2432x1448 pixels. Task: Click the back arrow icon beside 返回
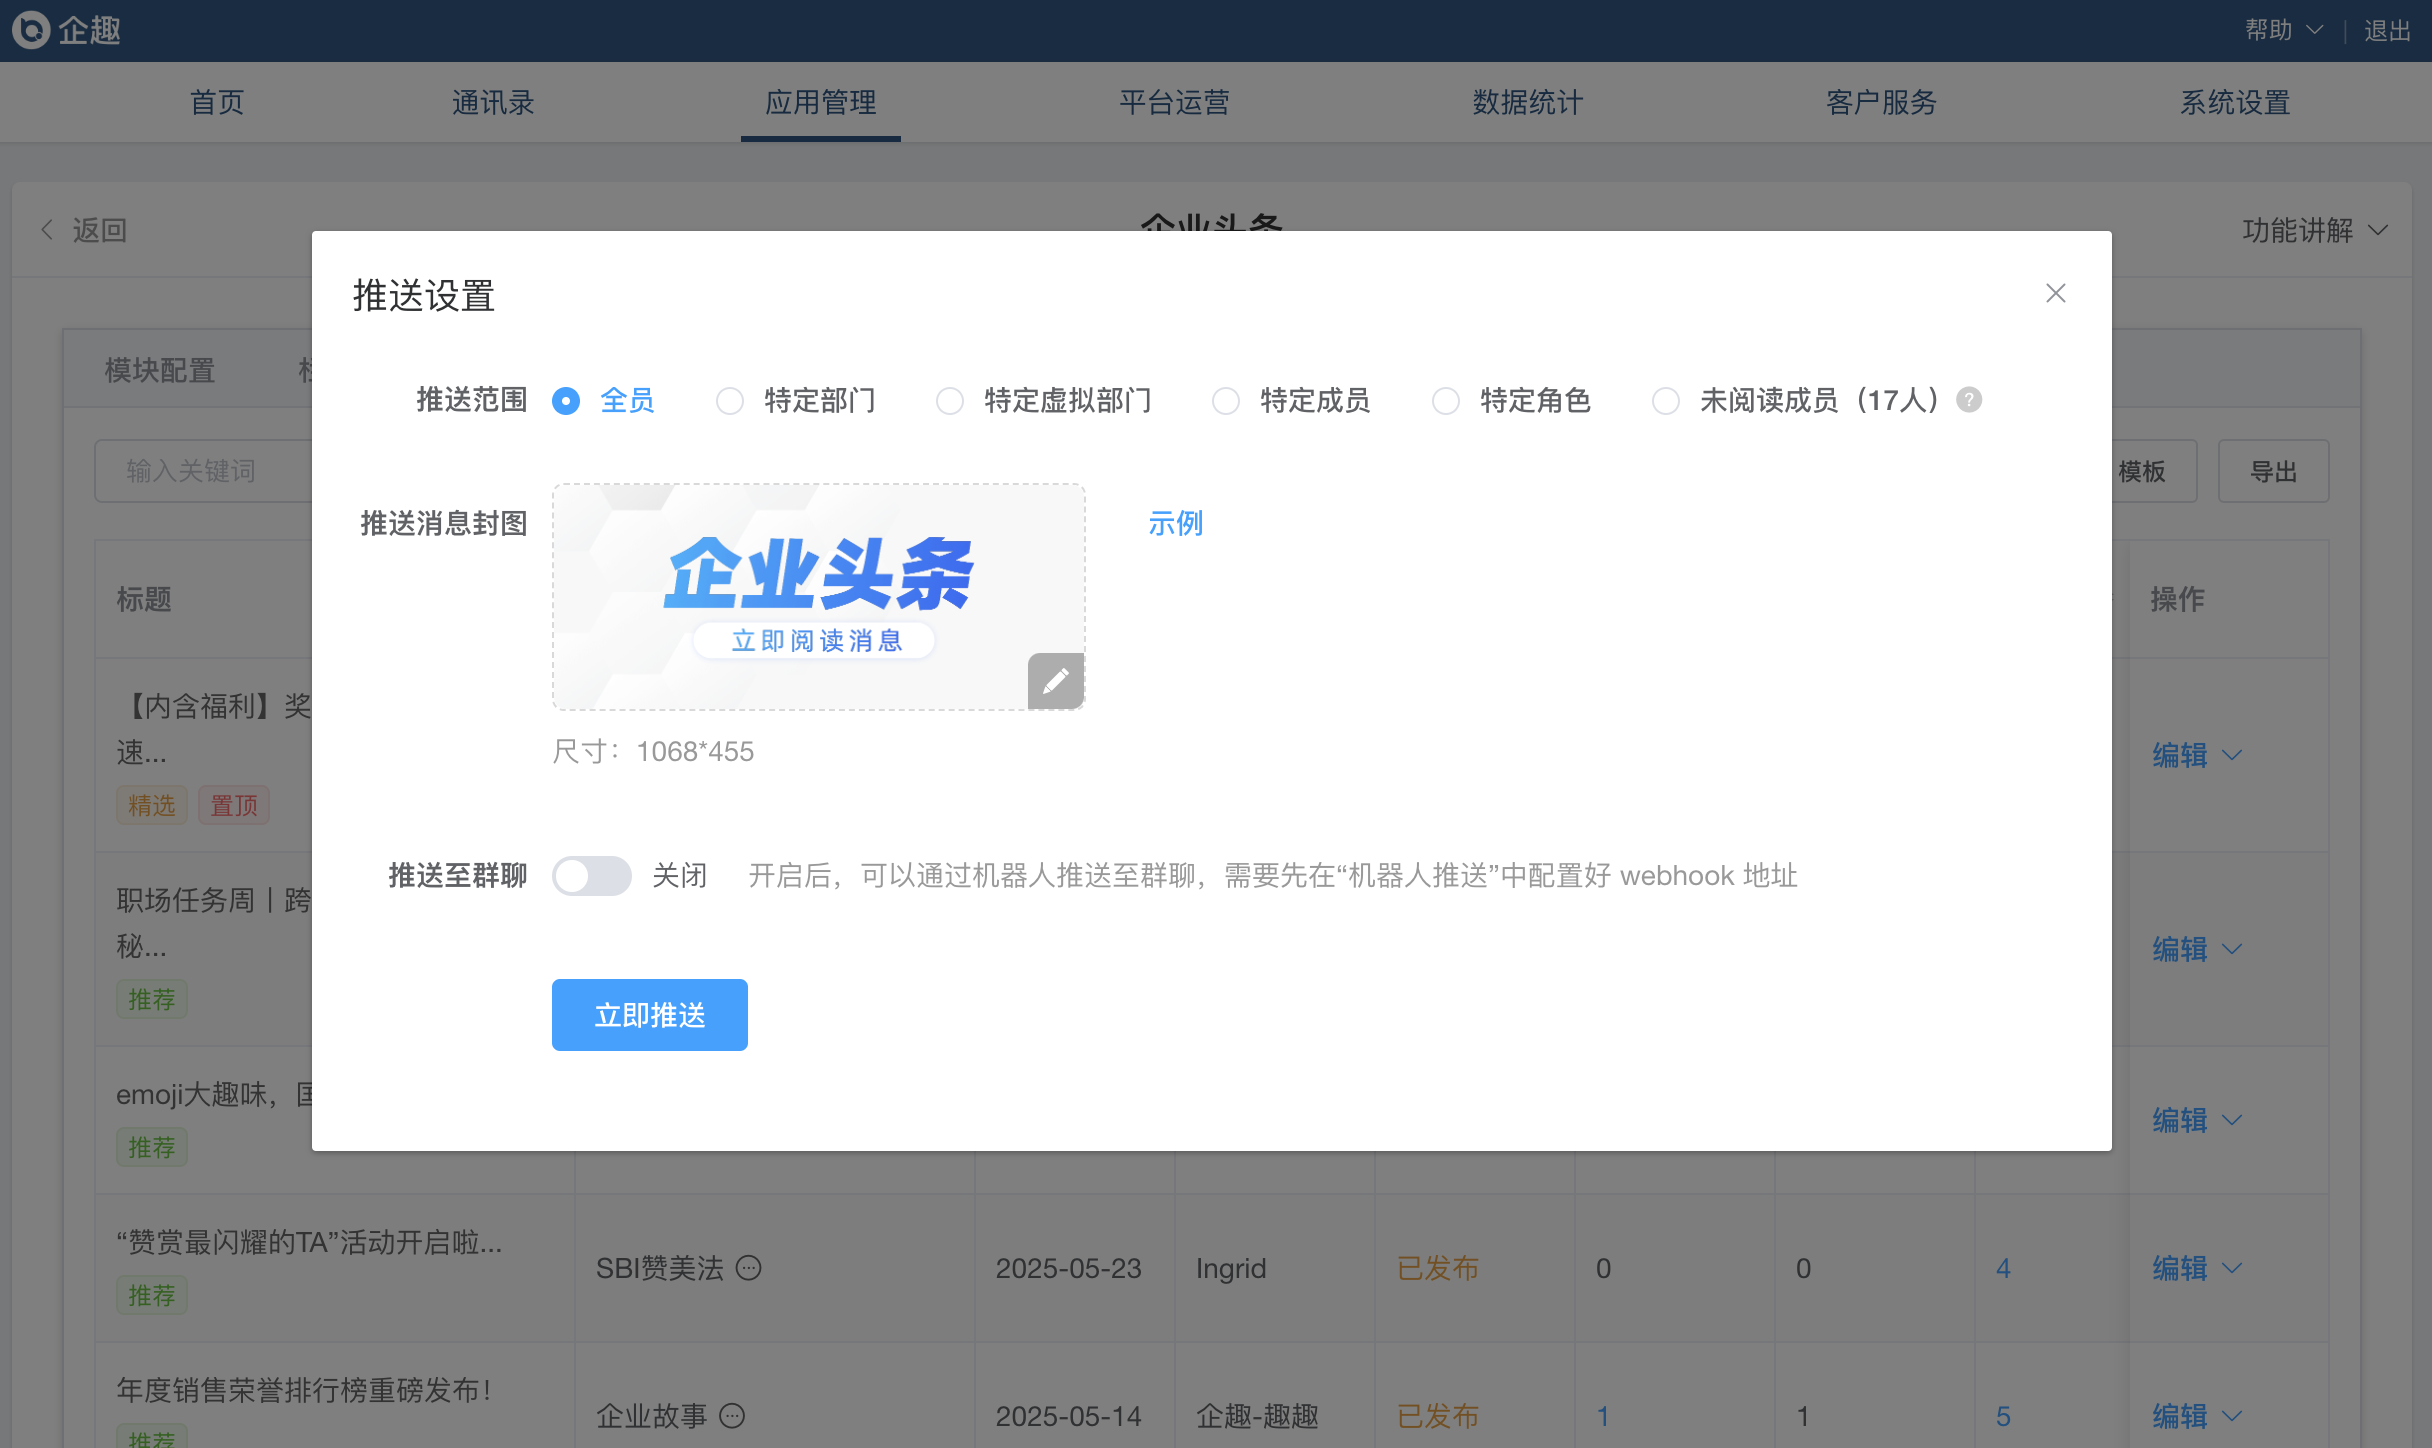[47, 230]
